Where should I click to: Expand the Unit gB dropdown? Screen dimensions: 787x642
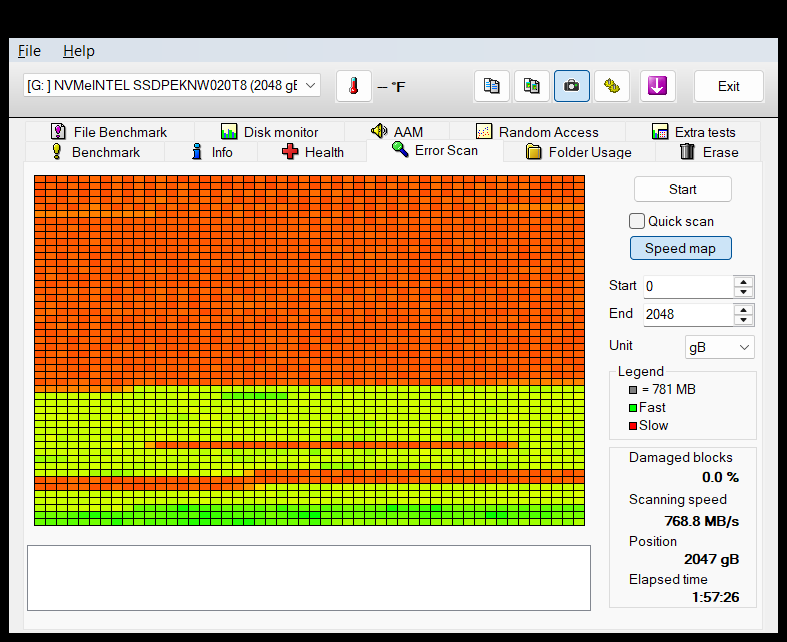744,347
